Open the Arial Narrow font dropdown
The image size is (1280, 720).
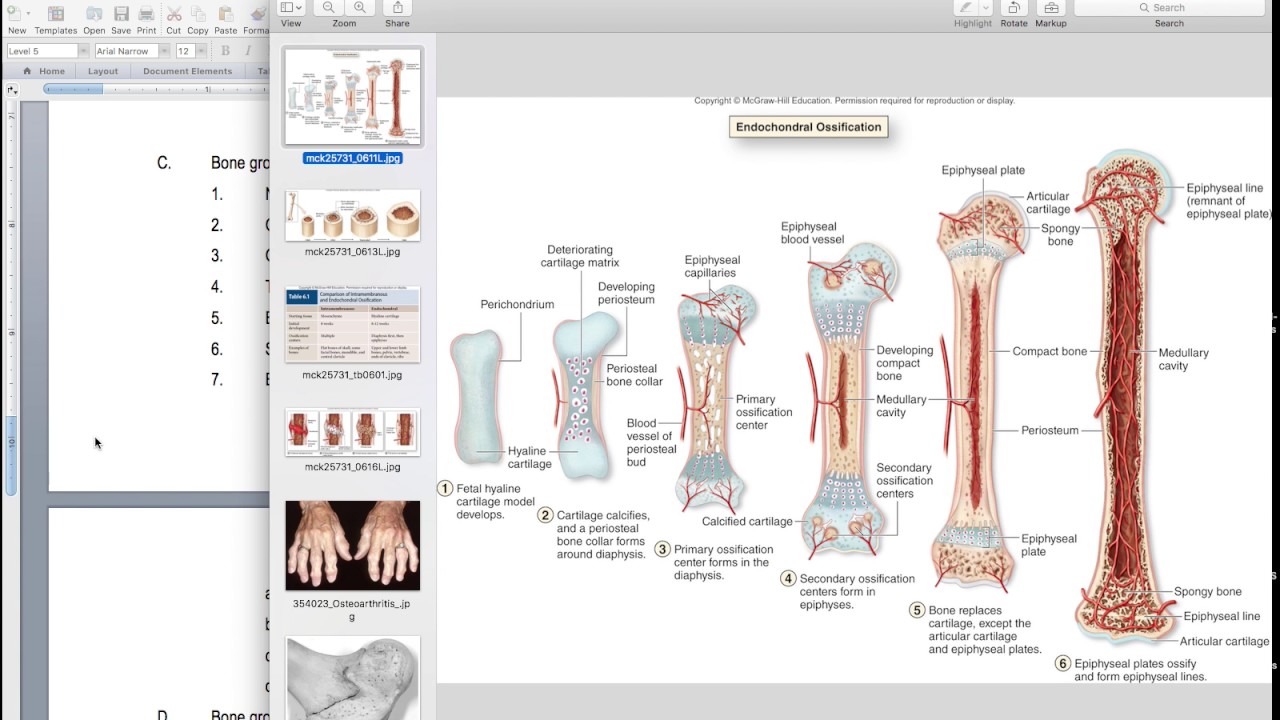pos(164,51)
